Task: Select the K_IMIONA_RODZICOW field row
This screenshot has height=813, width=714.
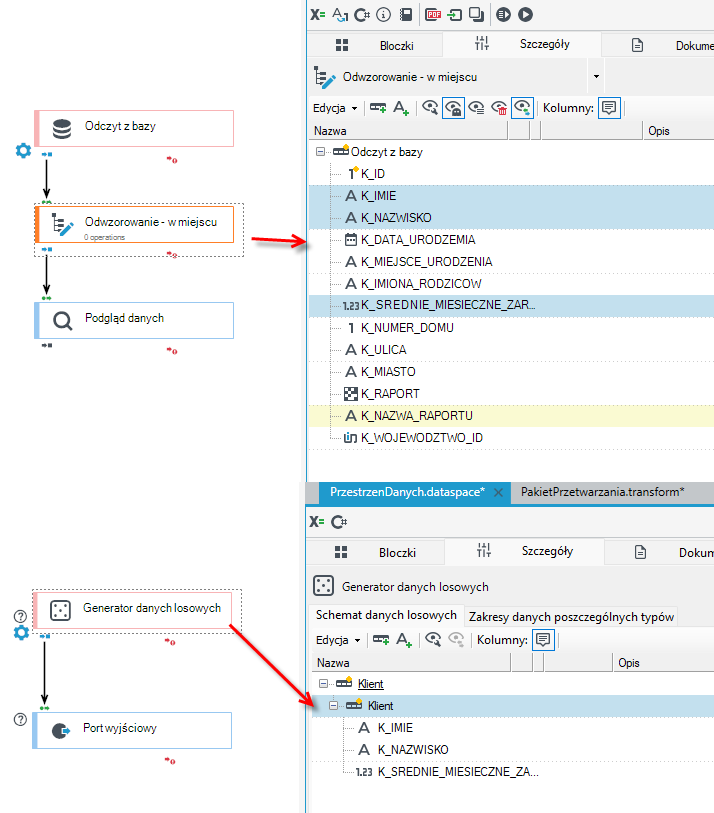Action: coord(511,284)
